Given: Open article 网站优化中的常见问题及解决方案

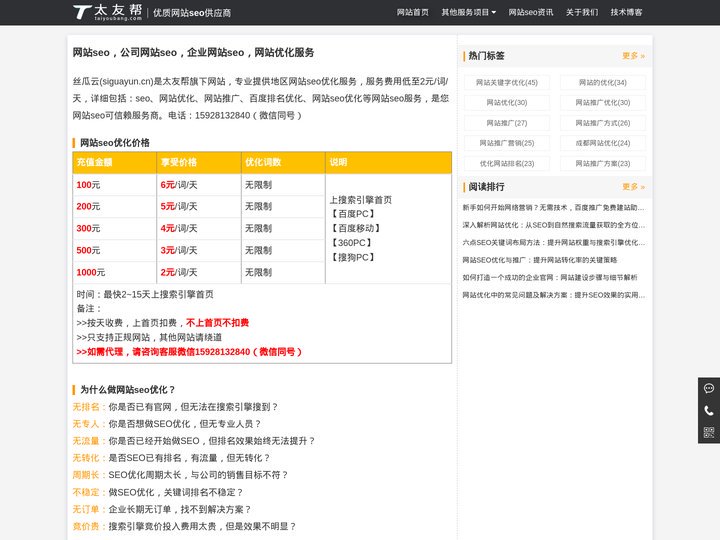Looking at the screenshot, I should (x=553, y=295).
